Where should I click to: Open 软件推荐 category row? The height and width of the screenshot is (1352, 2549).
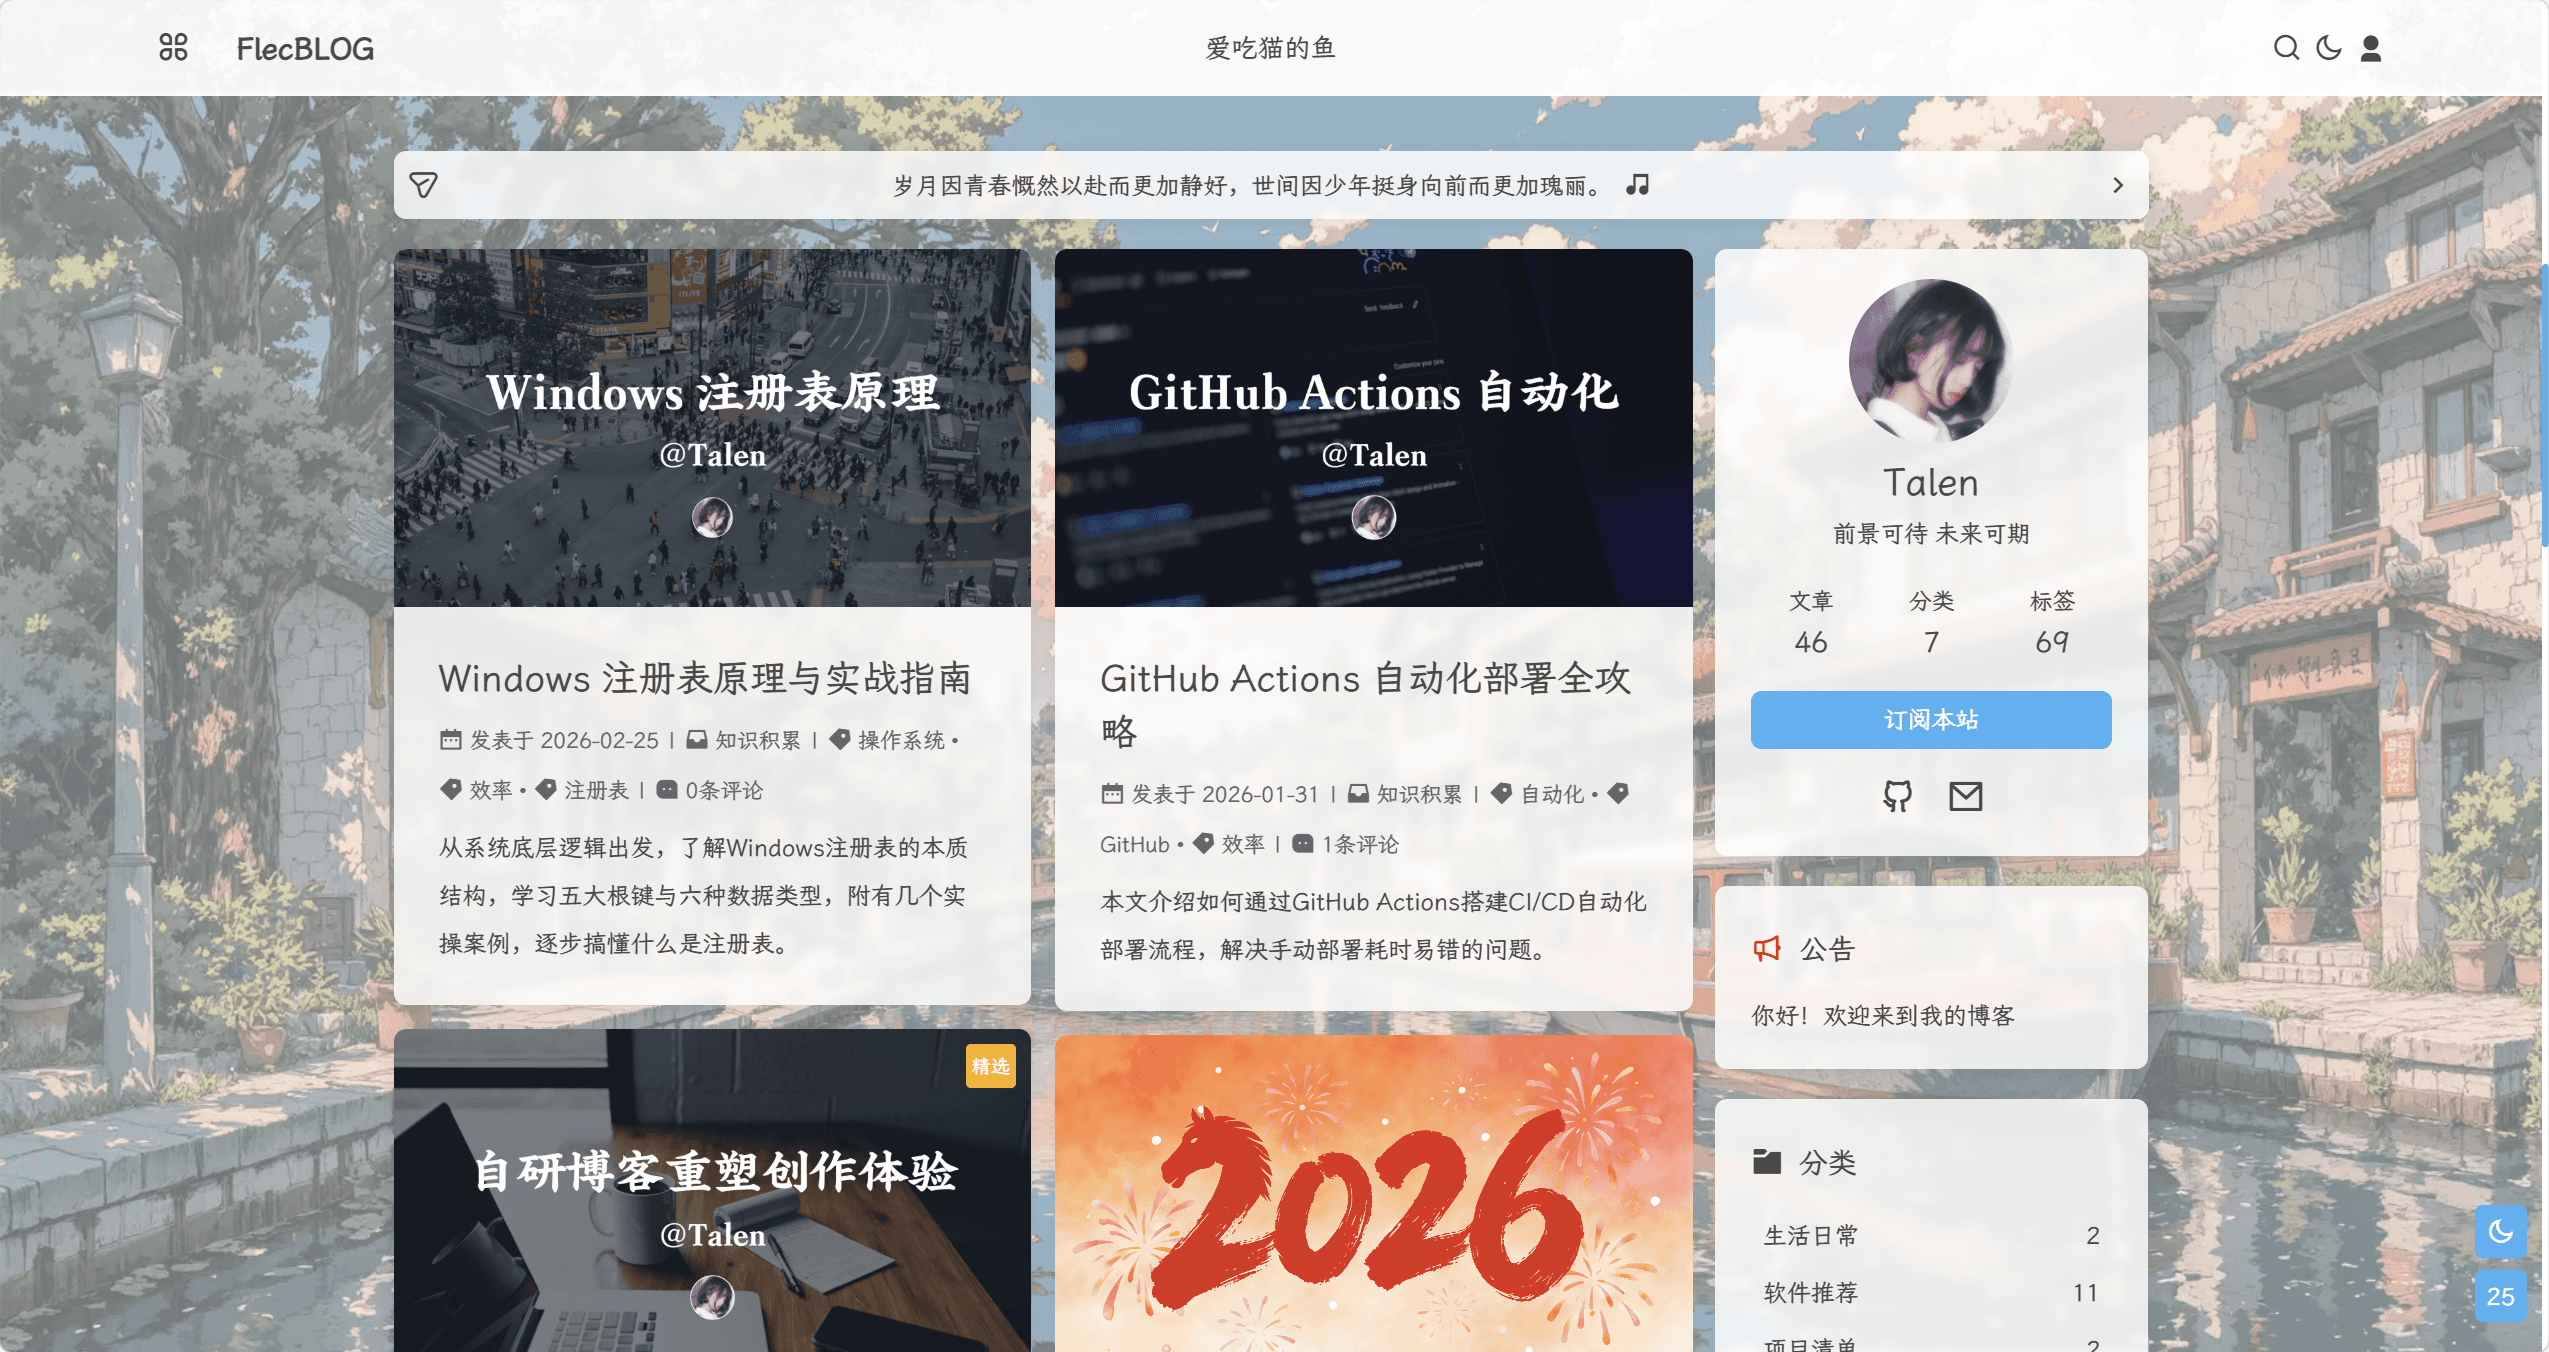point(1930,1293)
